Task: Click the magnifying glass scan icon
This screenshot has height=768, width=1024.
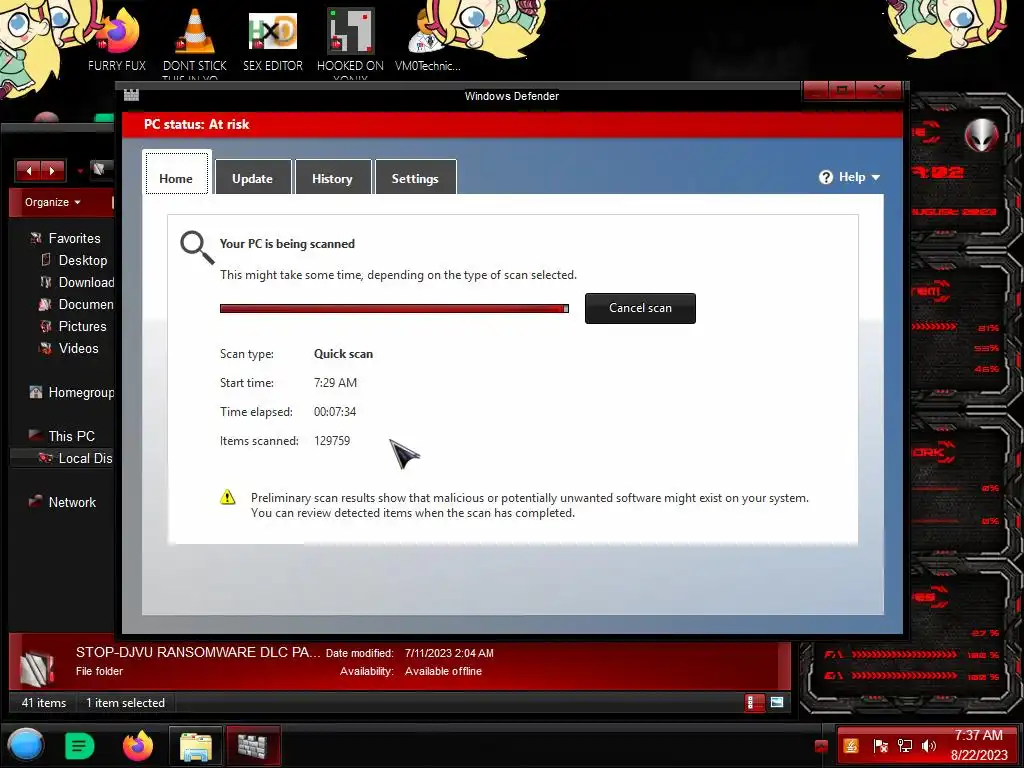Action: (x=197, y=247)
